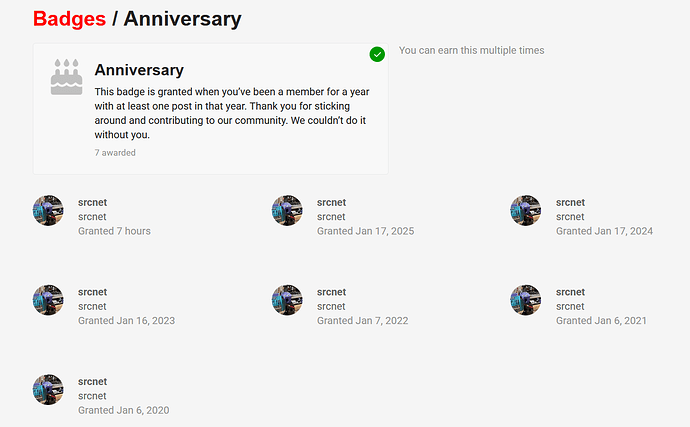Click srcnet avatar granted 7 hours ago
Screen dimensions: 690x427
point(48,210)
